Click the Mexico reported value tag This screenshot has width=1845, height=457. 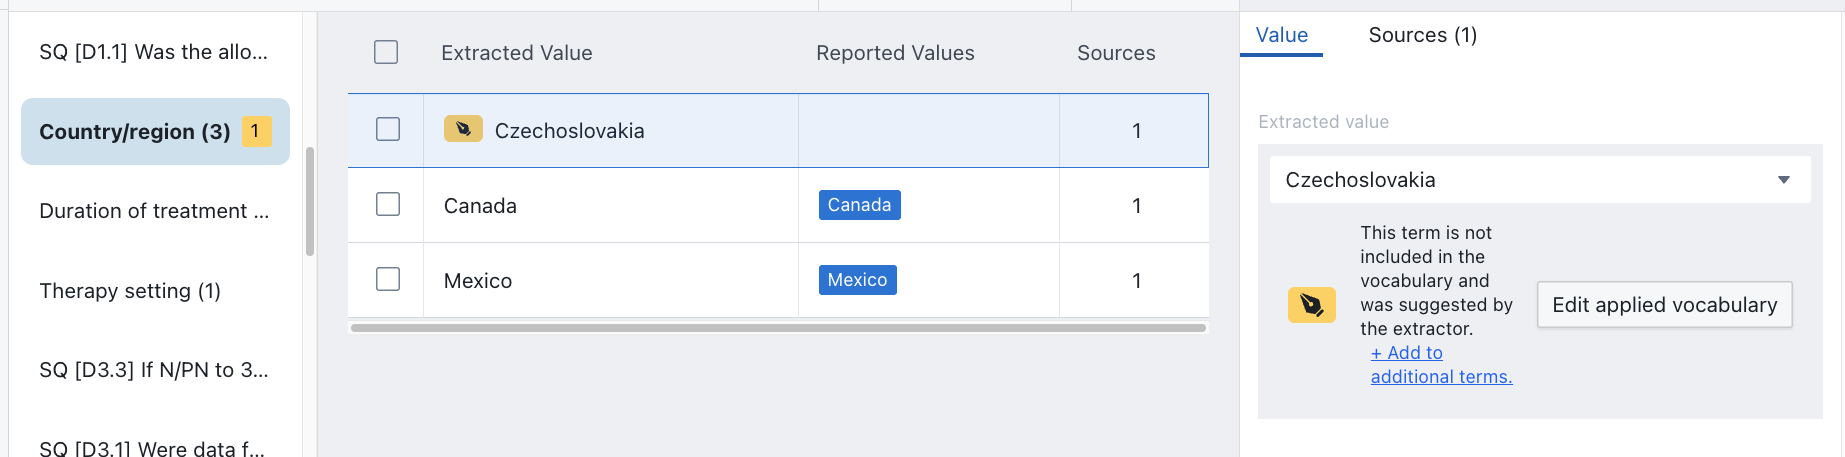click(857, 280)
